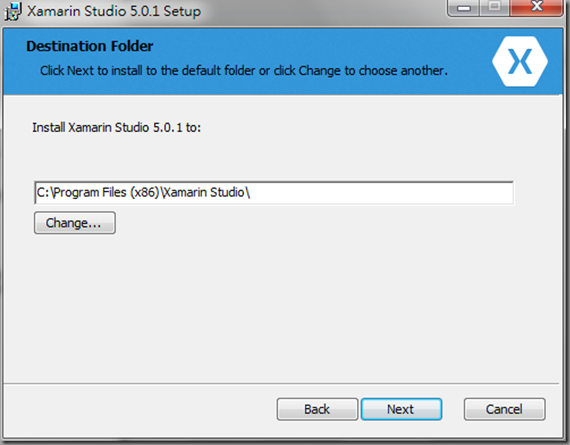The height and width of the screenshot is (445, 570).
Task: Open the Change... folder dialog
Action: point(75,223)
